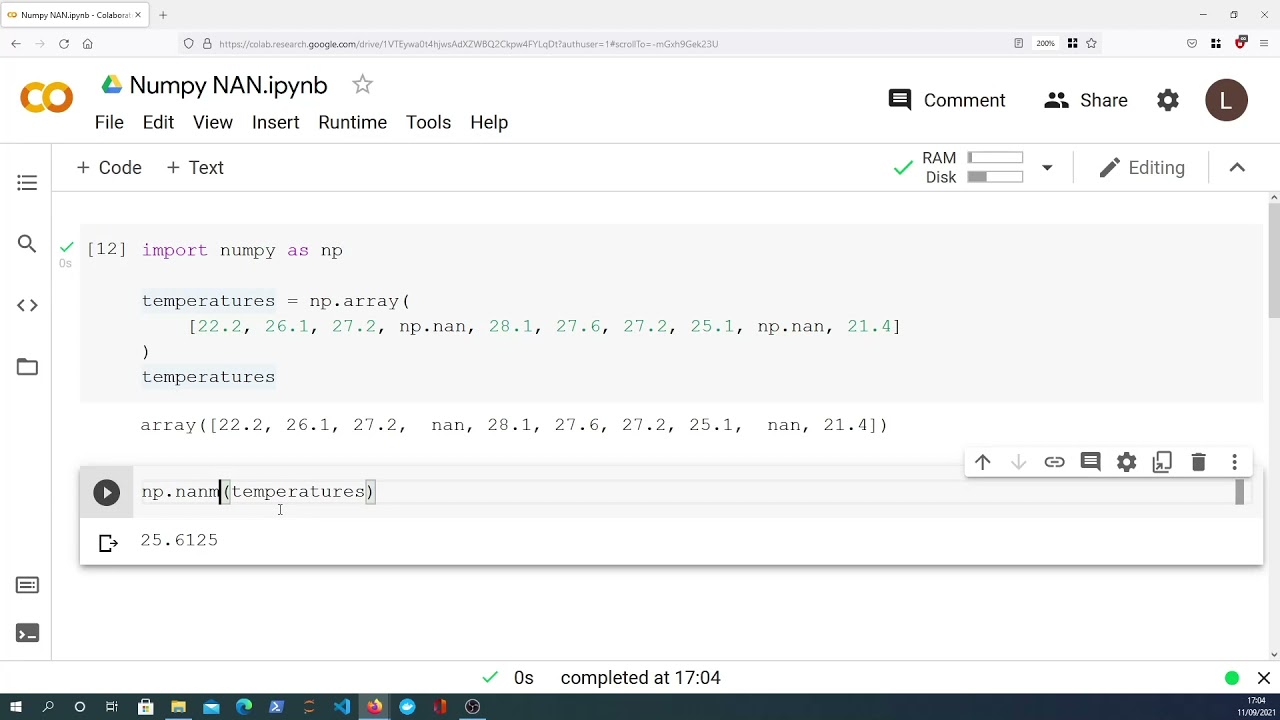Click the Share button
1280x720 pixels.
coord(1086,100)
